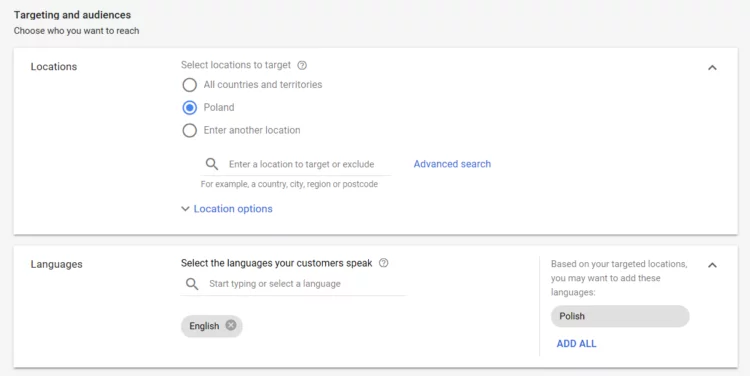Click the Languages section label
Image resolution: width=750 pixels, height=376 pixels.
(56, 264)
